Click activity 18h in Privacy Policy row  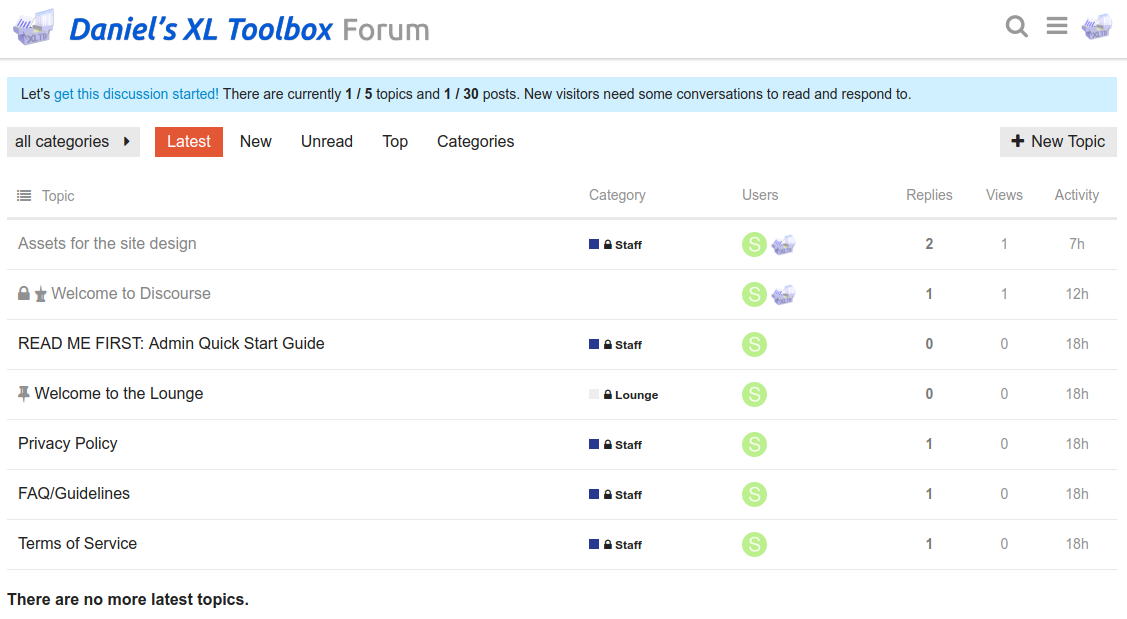pyautogui.click(x=1077, y=444)
